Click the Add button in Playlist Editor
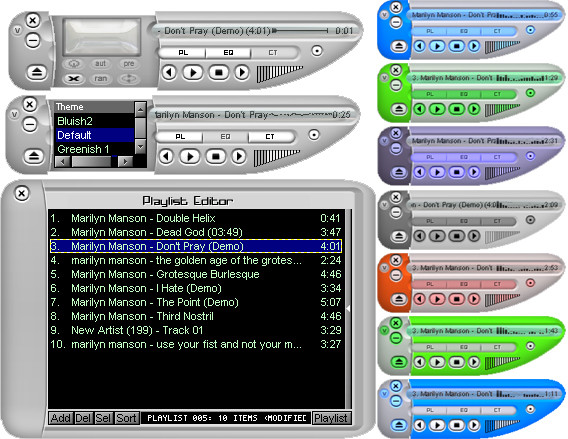The height and width of the screenshot is (439, 568). (61, 418)
